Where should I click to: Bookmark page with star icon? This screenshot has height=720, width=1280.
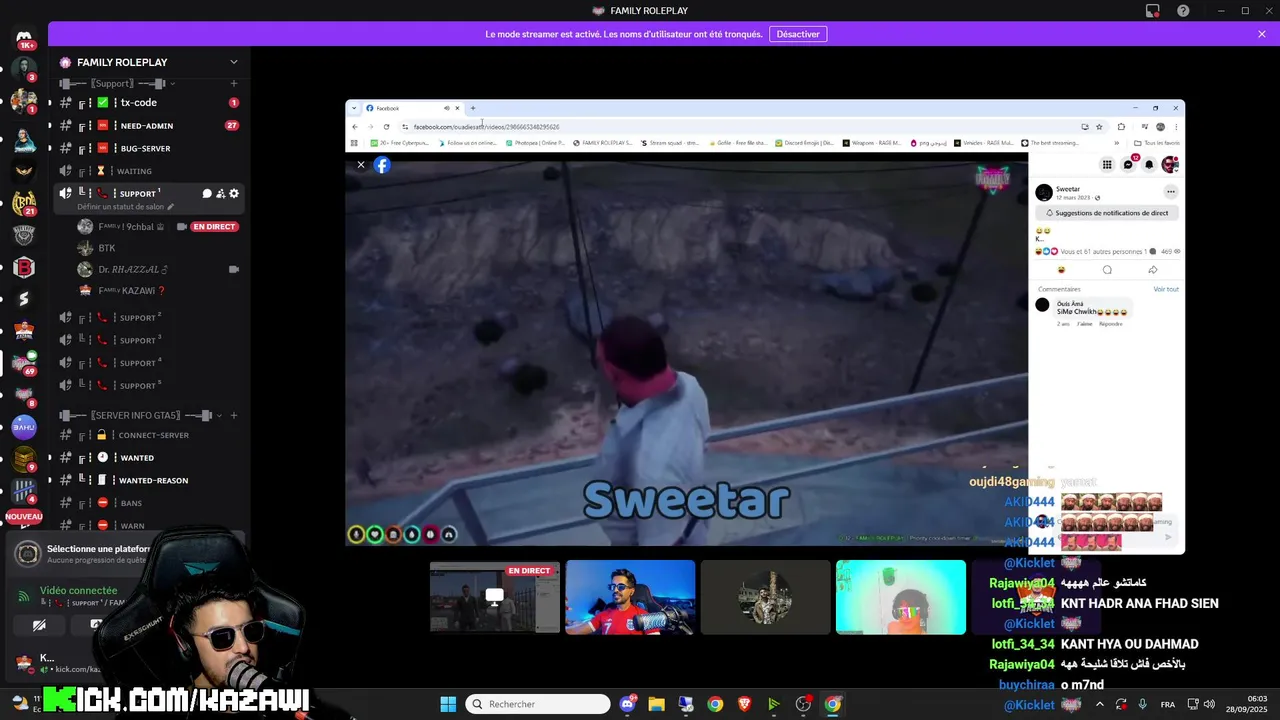tap(1099, 127)
